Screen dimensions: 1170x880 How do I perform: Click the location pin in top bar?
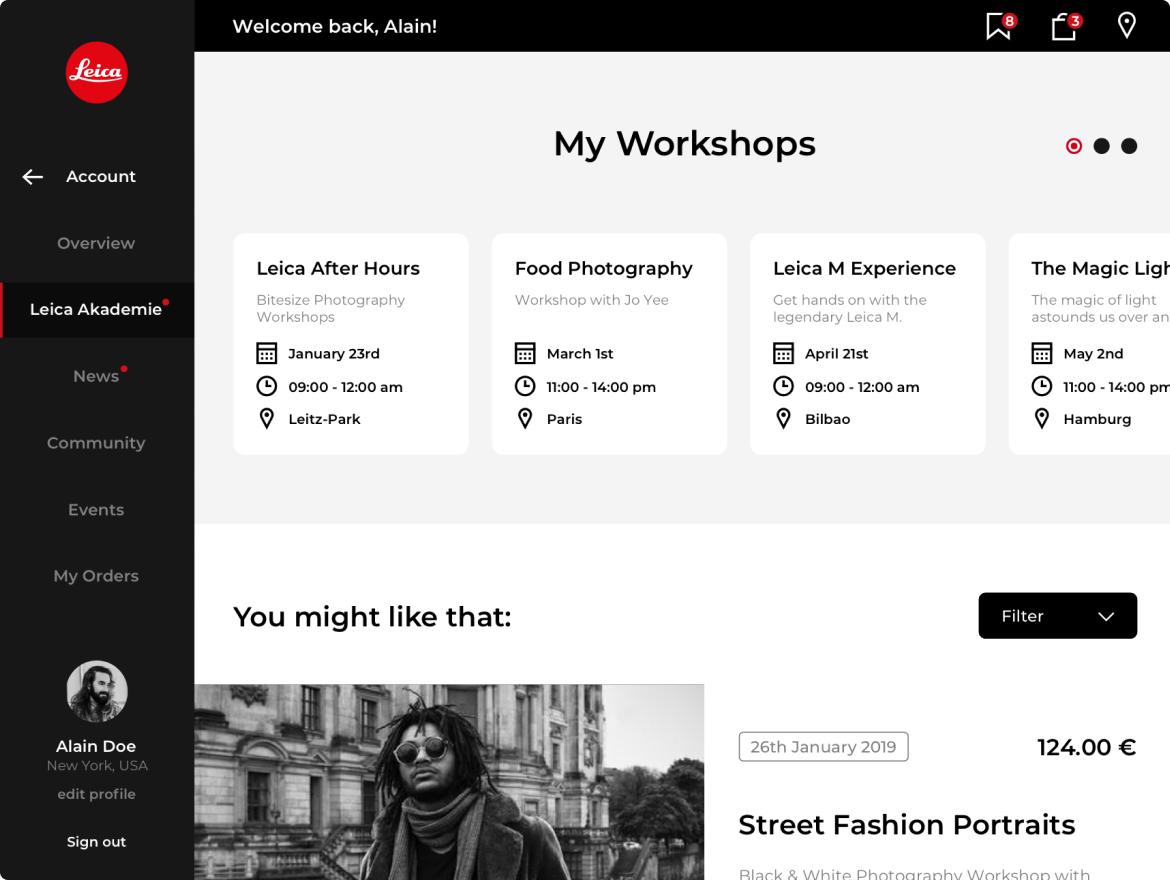(x=1127, y=25)
